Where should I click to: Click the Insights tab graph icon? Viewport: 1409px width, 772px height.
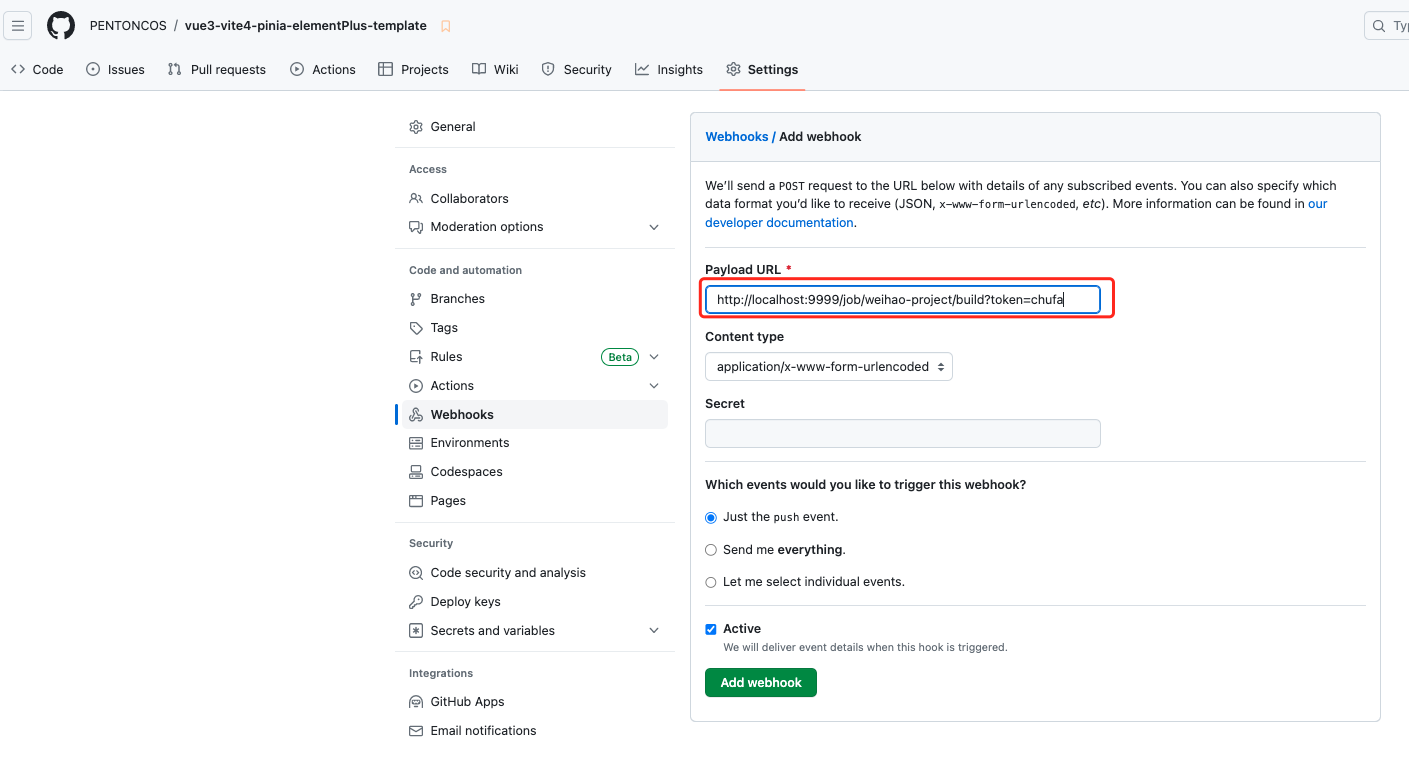[642, 69]
